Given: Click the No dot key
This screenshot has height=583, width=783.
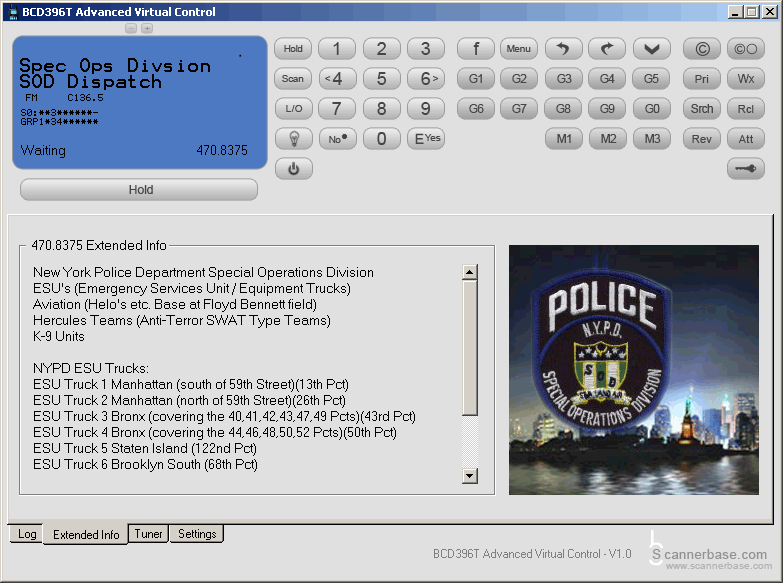Looking at the screenshot, I should [x=338, y=138].
